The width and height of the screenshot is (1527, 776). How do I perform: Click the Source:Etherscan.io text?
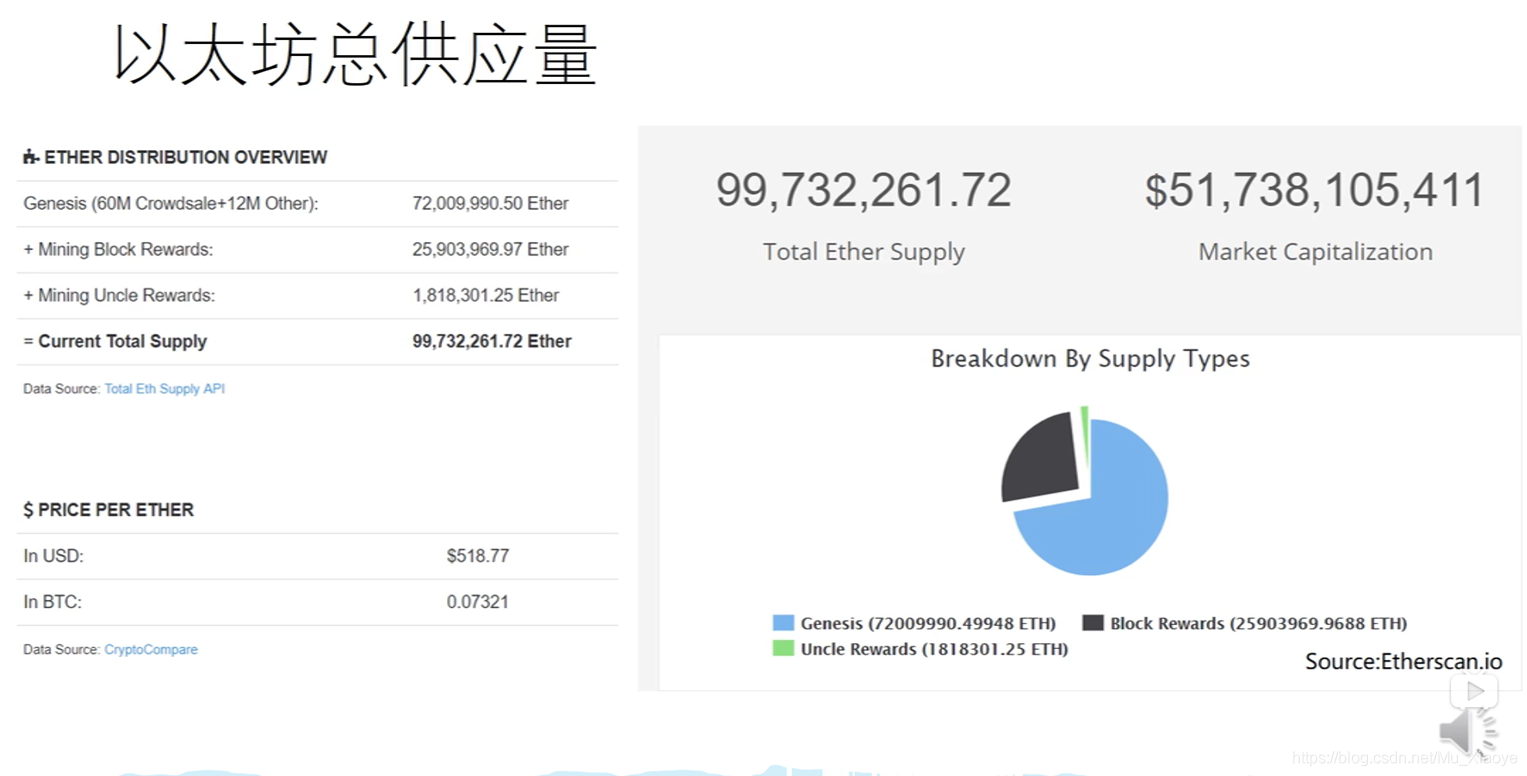tap(1404, 661)
